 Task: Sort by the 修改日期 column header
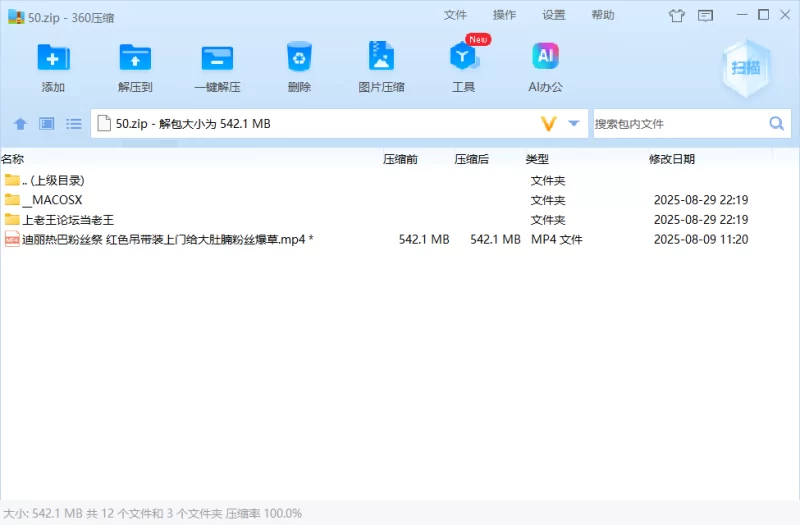[672, 159]
